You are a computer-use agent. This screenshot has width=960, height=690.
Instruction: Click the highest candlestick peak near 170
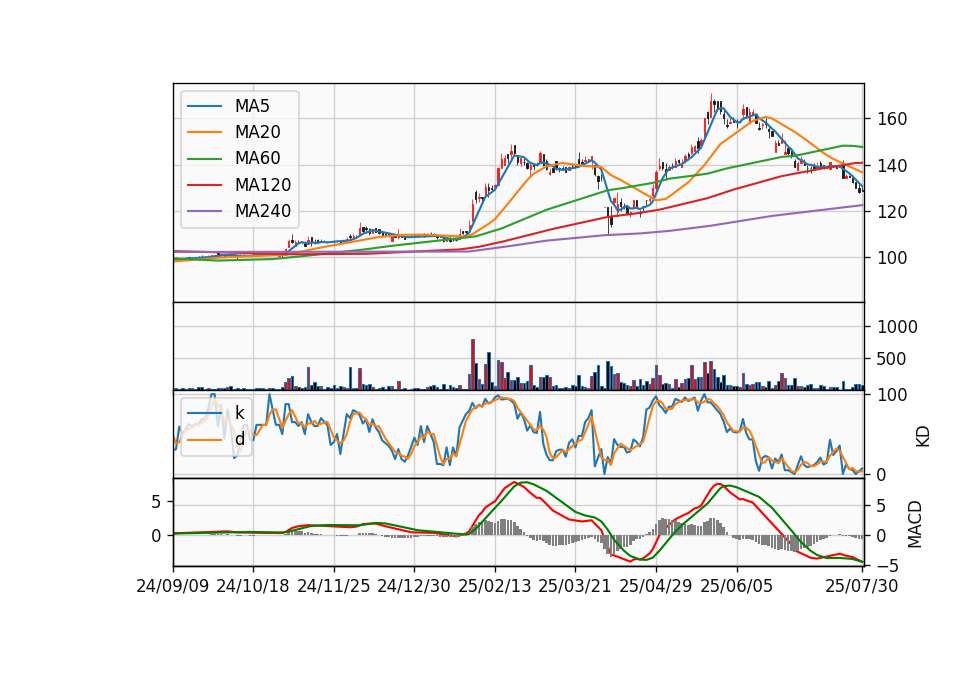click(711, 104)
